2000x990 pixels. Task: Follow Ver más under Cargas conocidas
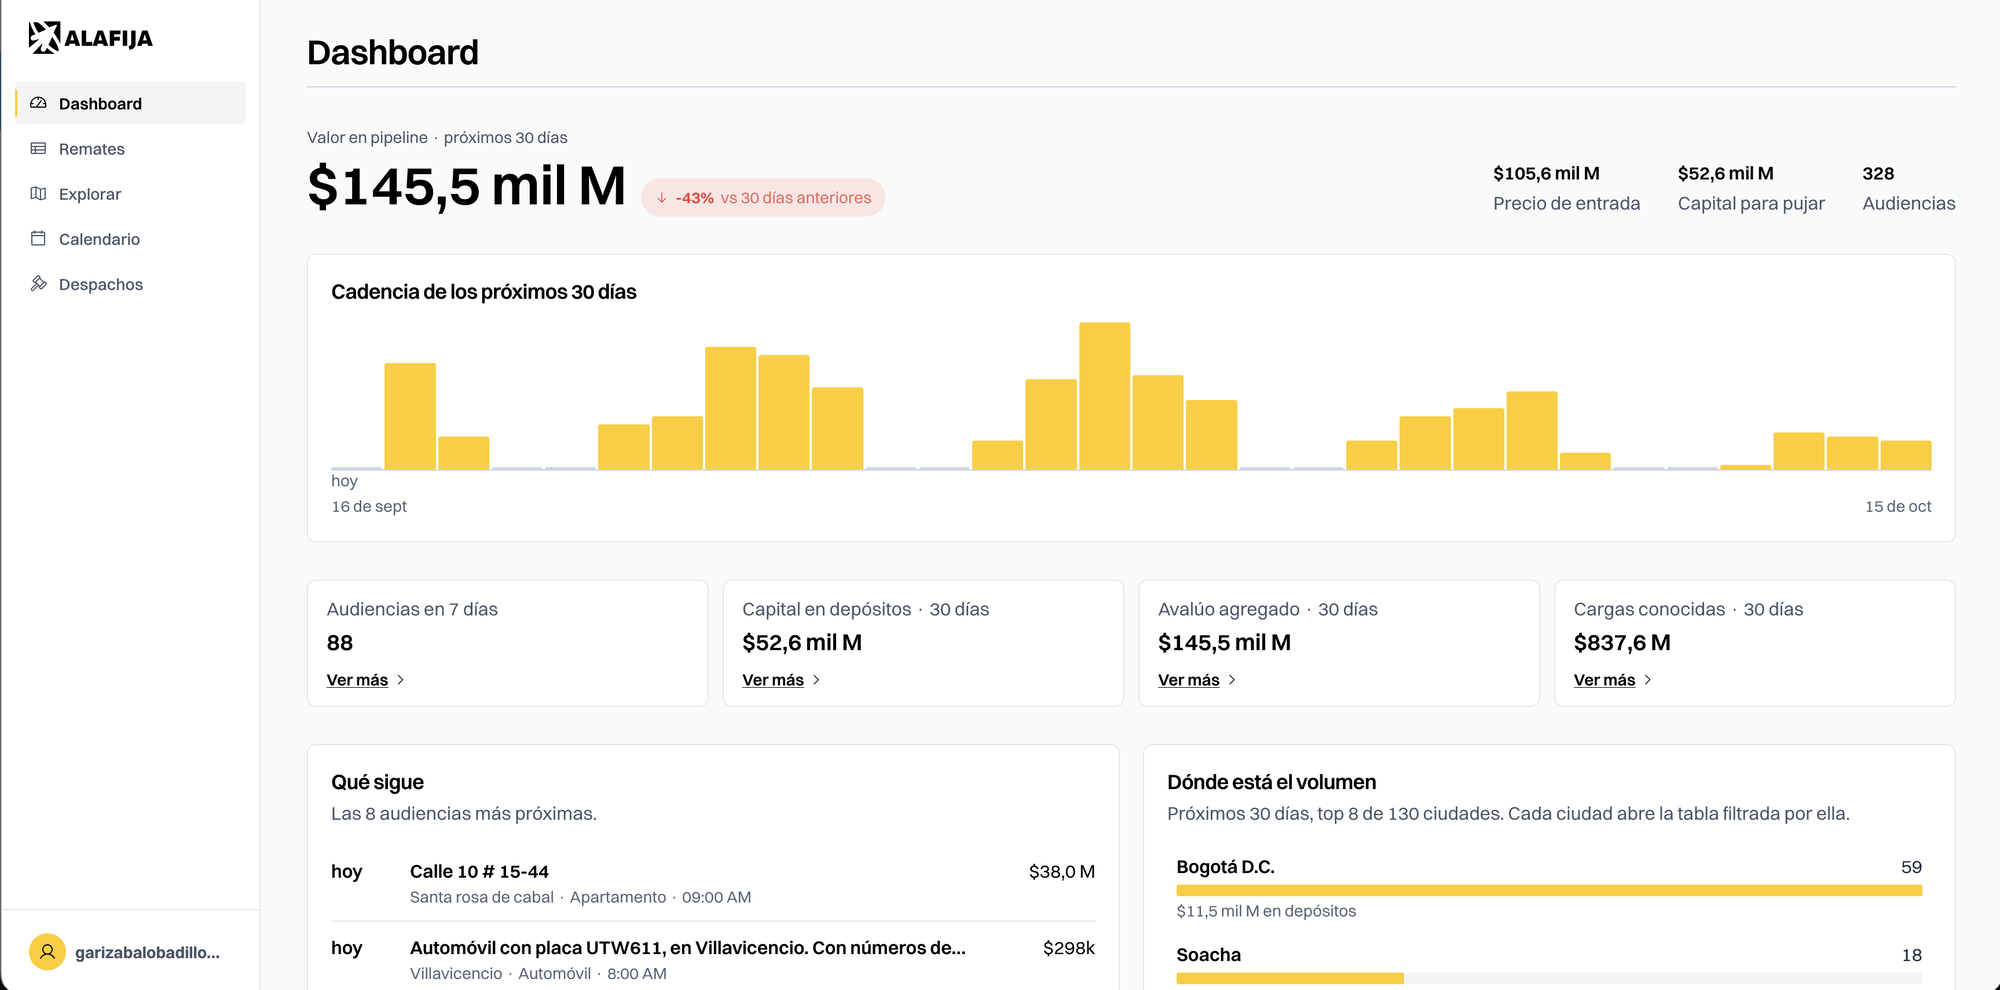point(1605,680)
